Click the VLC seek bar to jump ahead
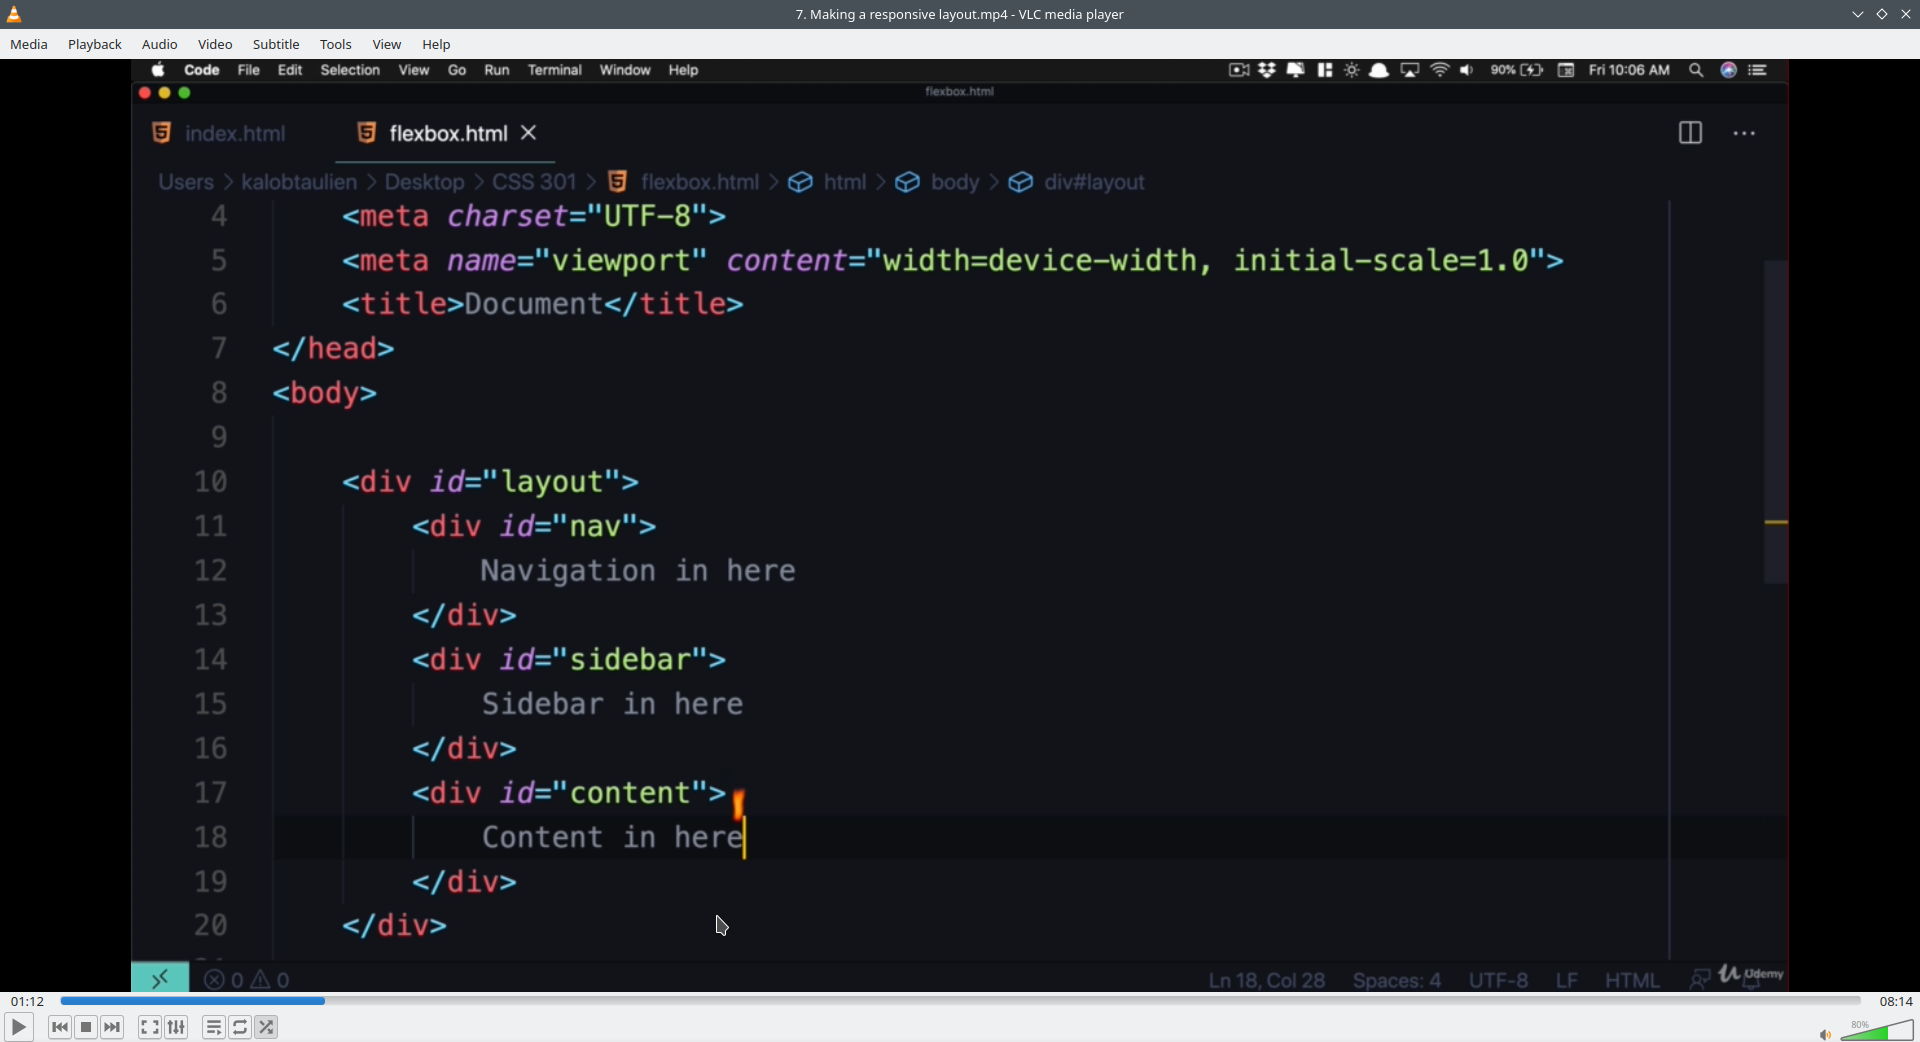1920x1042 pixels. [x=960, y=1001]
